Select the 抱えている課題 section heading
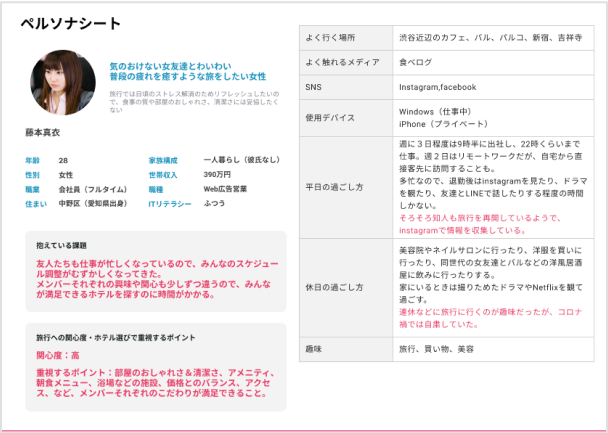Screen dimensions: 608x433 point(61,244)
